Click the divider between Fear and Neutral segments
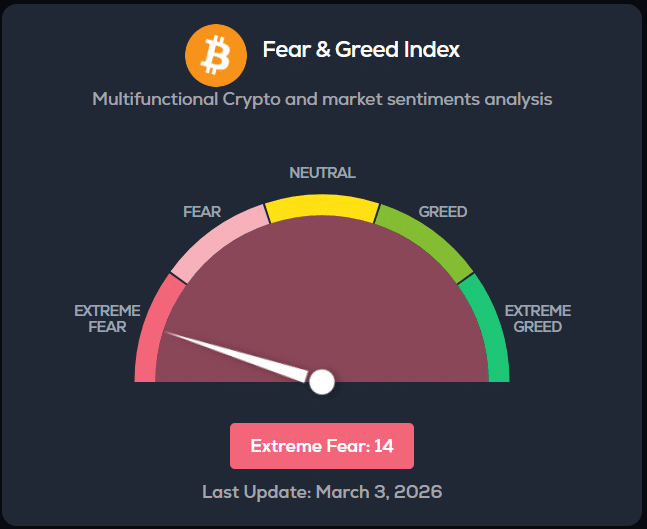The width and height of the screenshot is (647, 529). [x=267, y=213]
